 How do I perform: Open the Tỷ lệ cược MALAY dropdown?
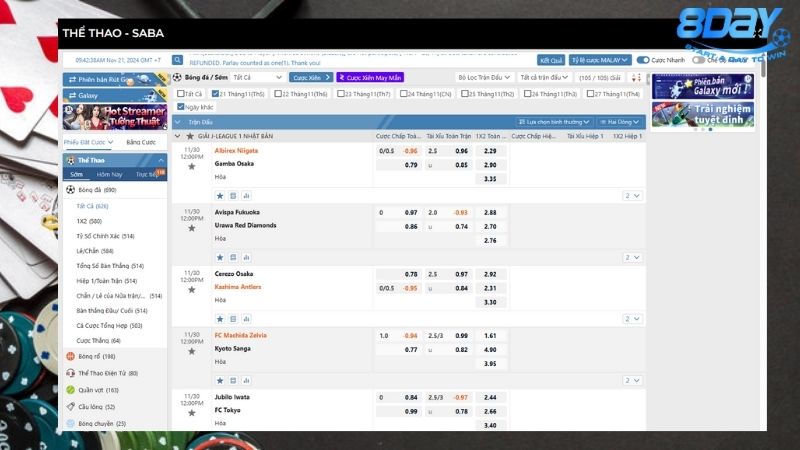[600, 60]
